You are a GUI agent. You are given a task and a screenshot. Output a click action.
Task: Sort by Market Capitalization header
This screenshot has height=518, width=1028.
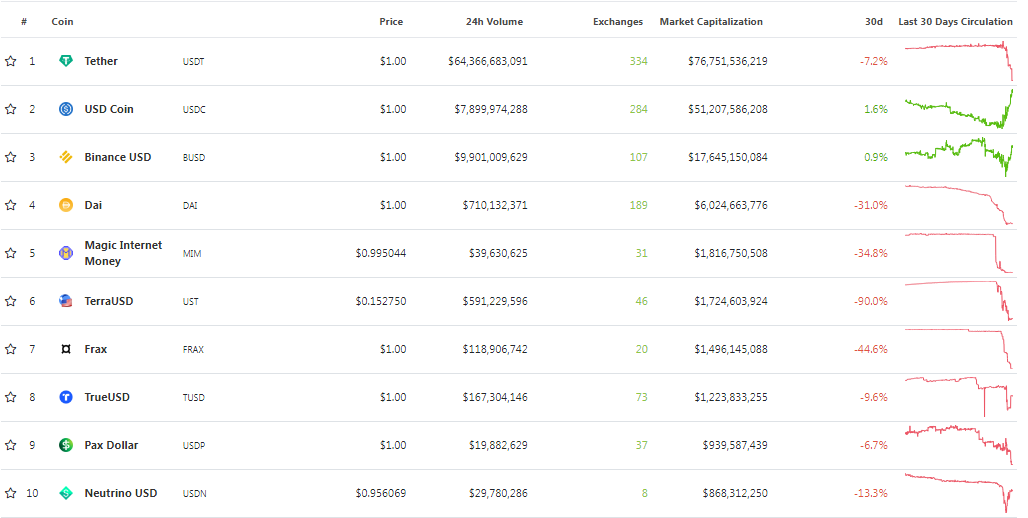711,22
